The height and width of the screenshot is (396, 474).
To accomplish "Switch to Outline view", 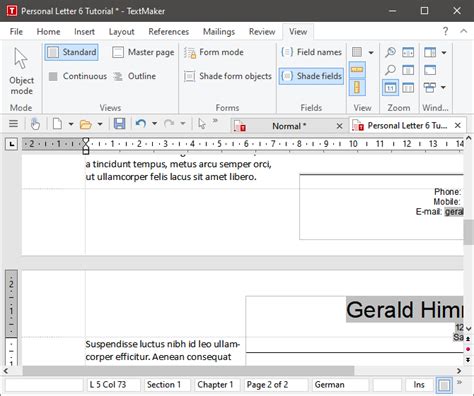I will coord(135,76).
